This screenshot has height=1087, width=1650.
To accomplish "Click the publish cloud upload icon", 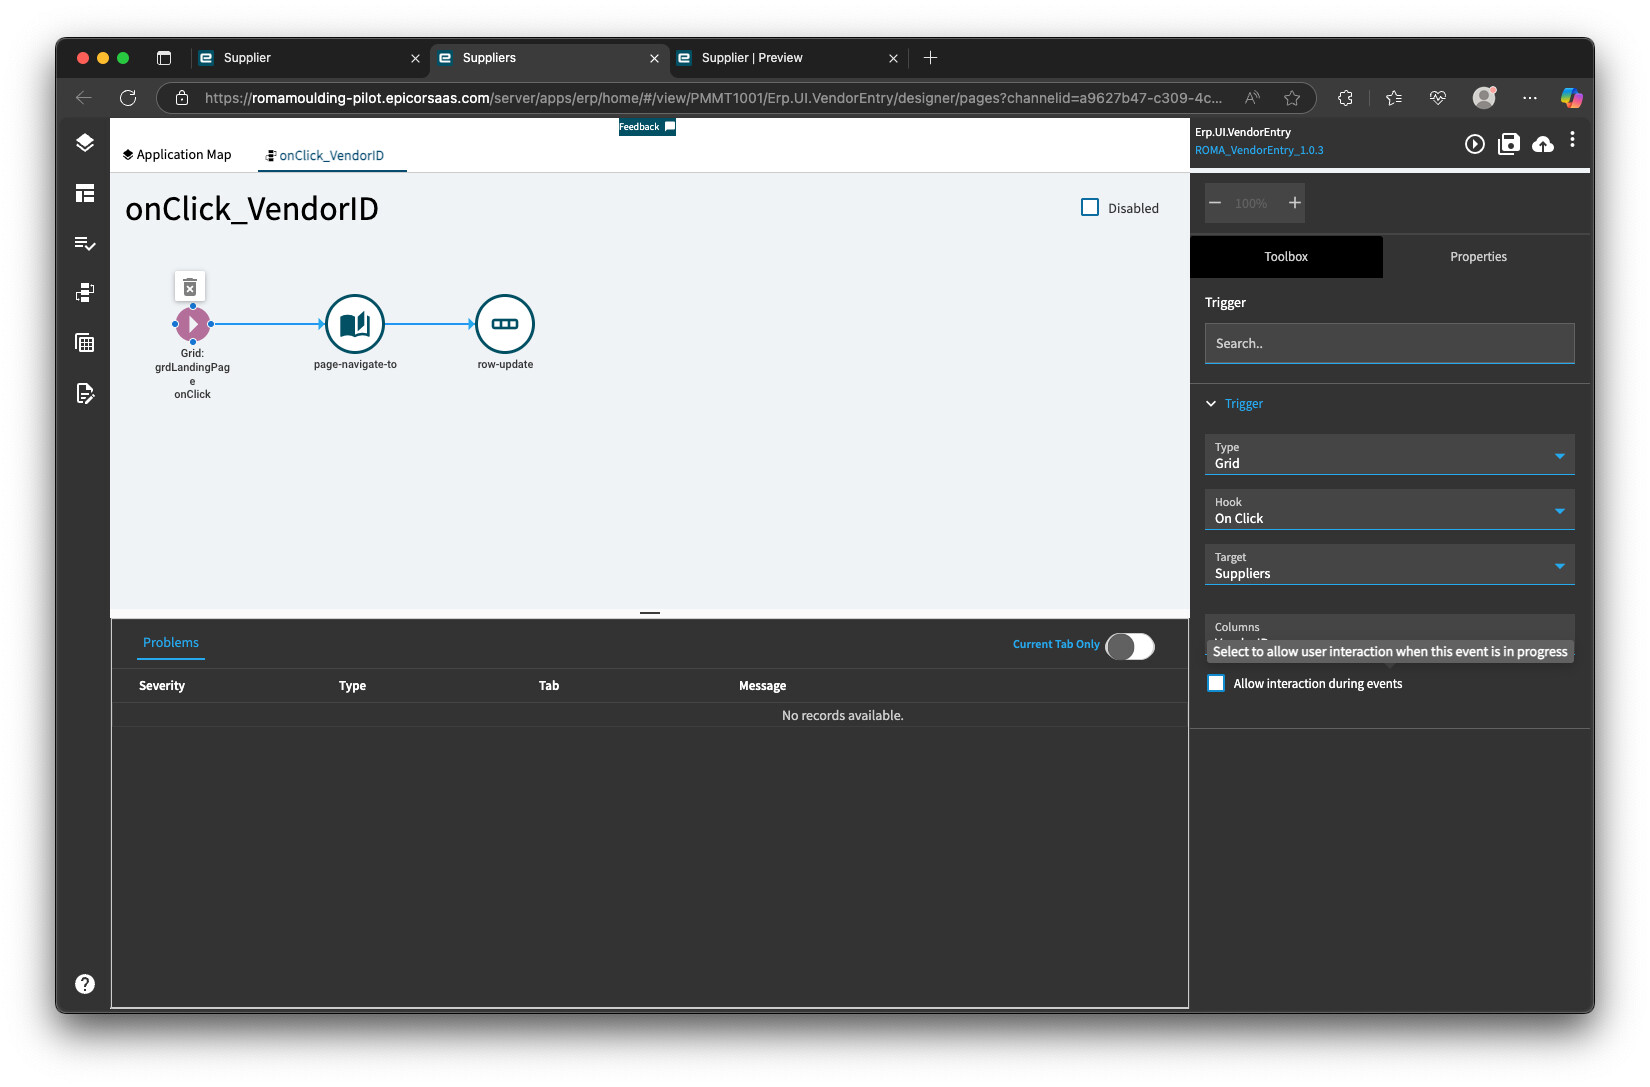I will (x=1543, y=144).
